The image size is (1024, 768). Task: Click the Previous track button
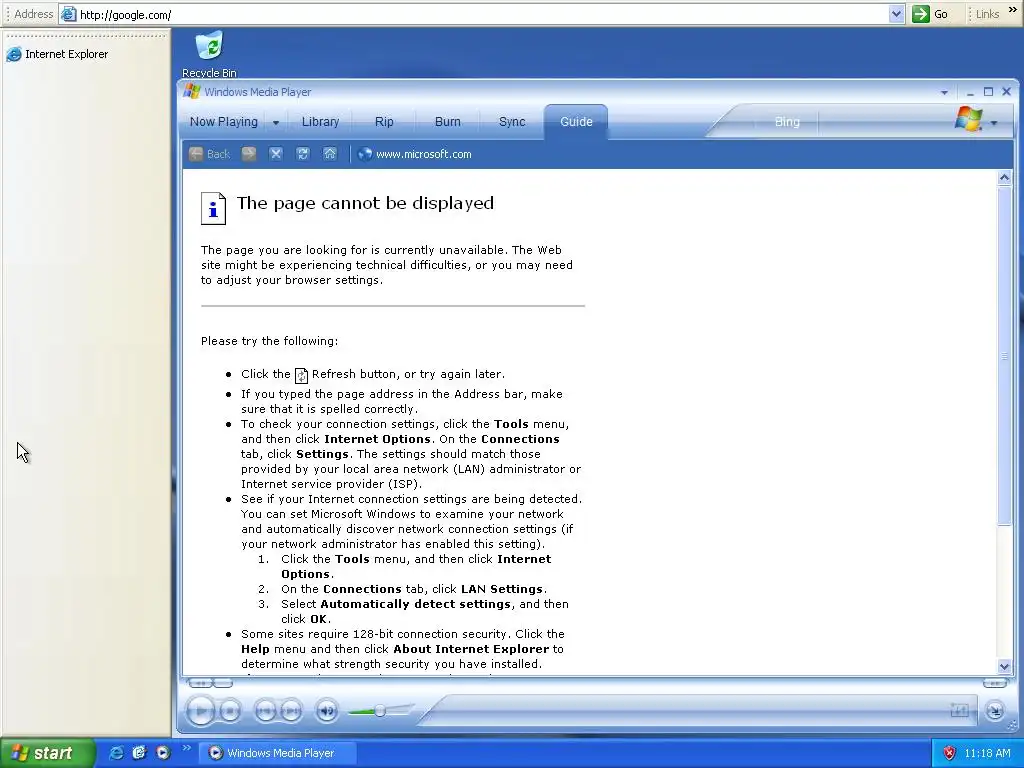coord(265,711)
